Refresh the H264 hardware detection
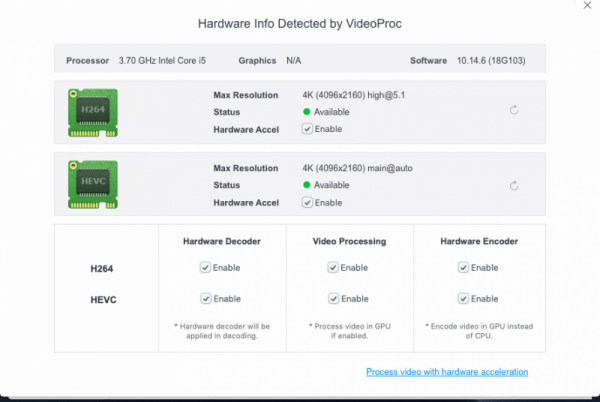Image resolution: width=600 pixels, height=402 pixels. (x=514, y=110)
